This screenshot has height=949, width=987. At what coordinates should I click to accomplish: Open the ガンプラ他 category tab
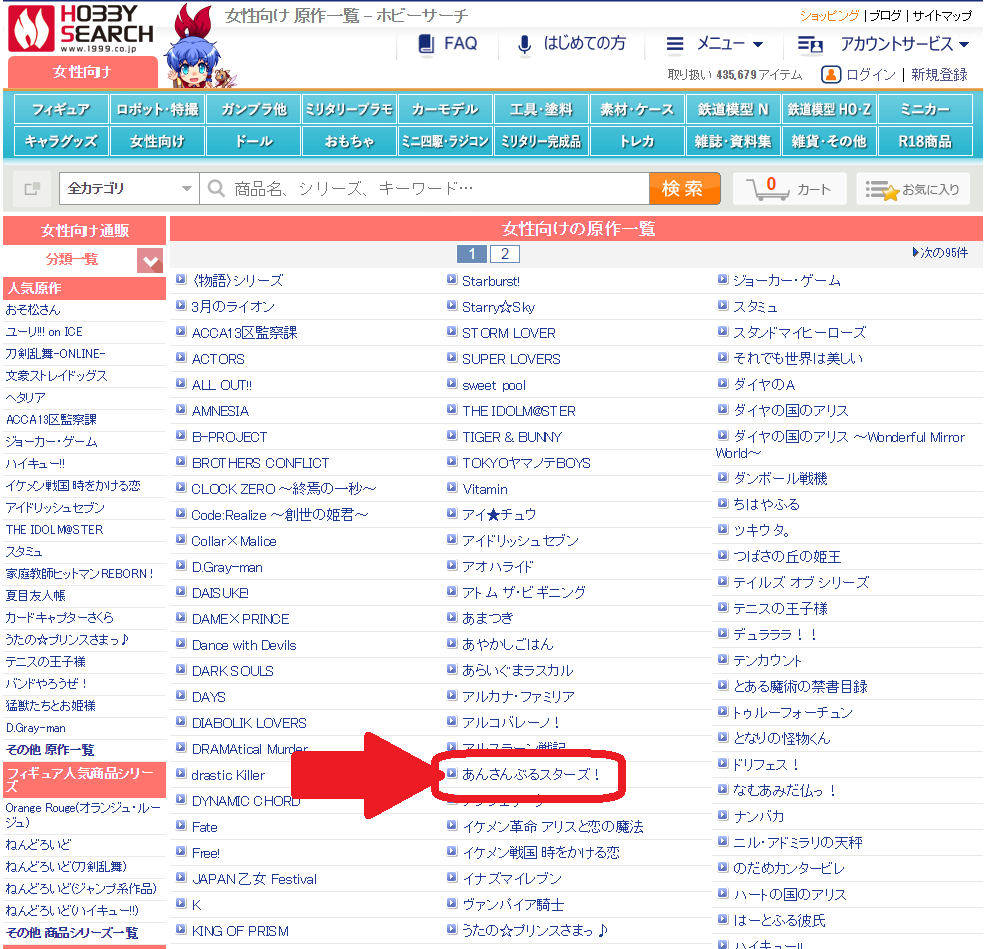click(254, 110)
